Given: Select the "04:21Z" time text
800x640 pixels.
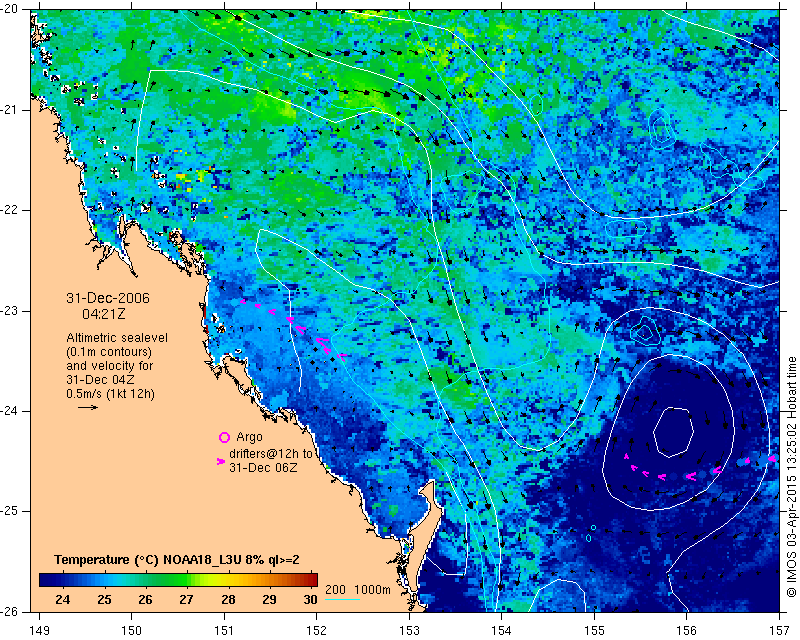Looking at the screenshot, I should coord(104,314).
